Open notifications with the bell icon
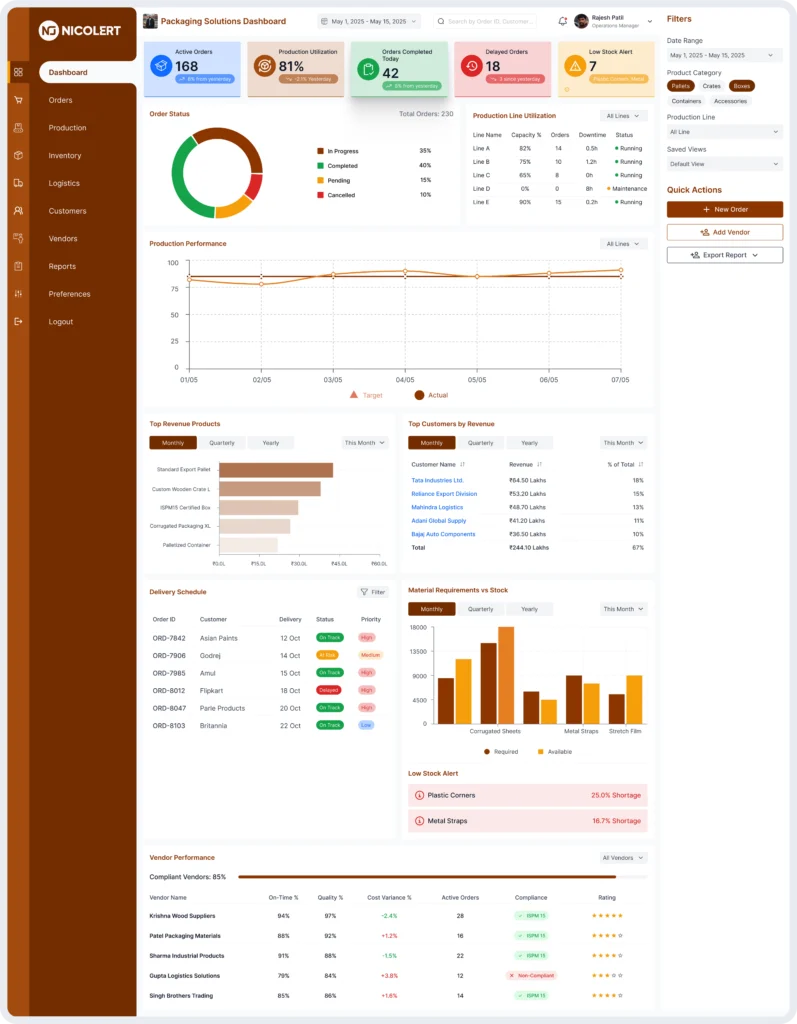Image resolution: width=797 pixels, height=1024 pixels. coord(563,21)
